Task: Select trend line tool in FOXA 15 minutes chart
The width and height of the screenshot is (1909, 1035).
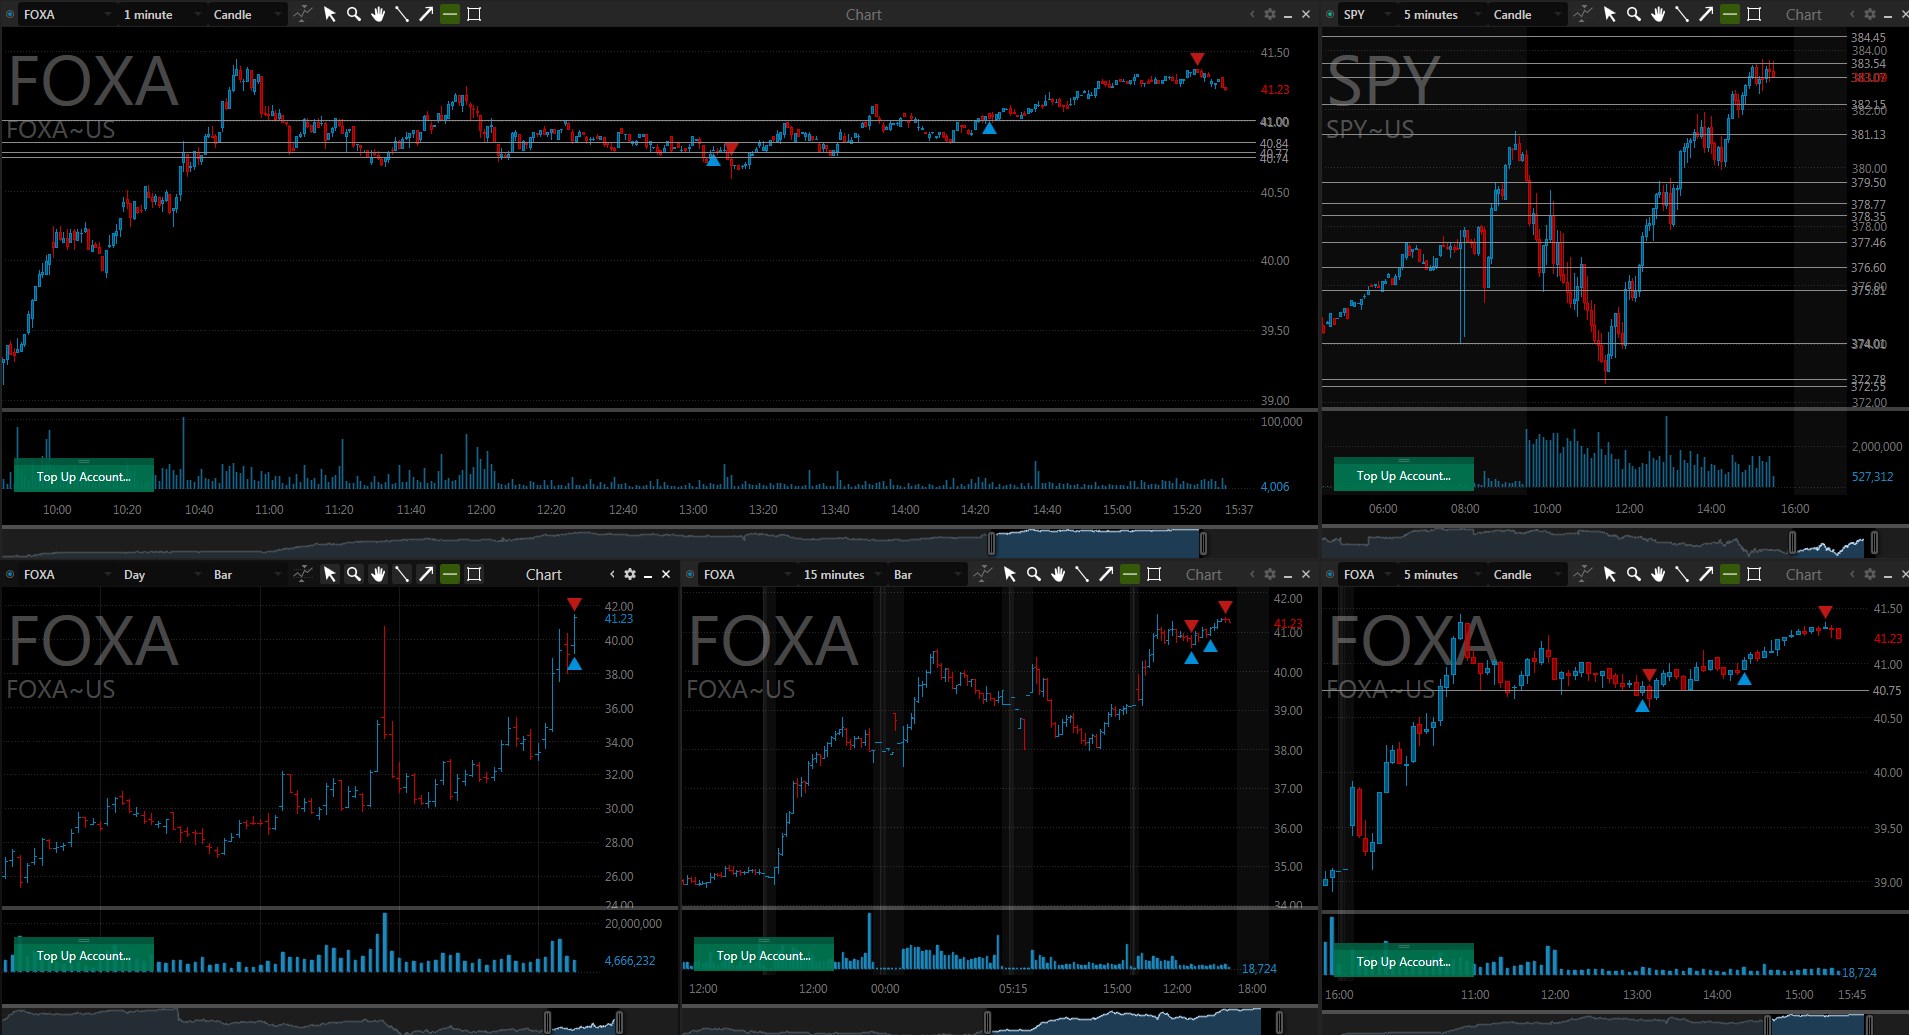Action: [1082, 574]
